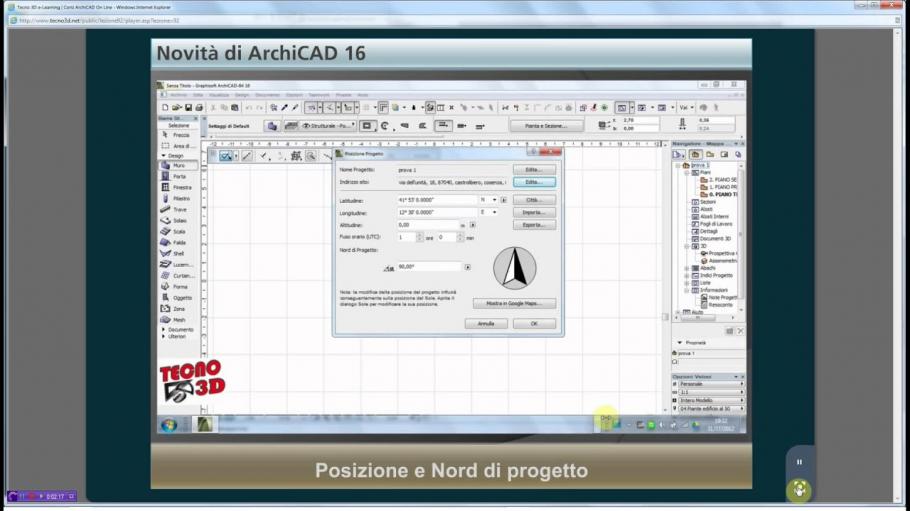Click the Windows Start orb
This screenshot has width=910, height=511.
169,425
